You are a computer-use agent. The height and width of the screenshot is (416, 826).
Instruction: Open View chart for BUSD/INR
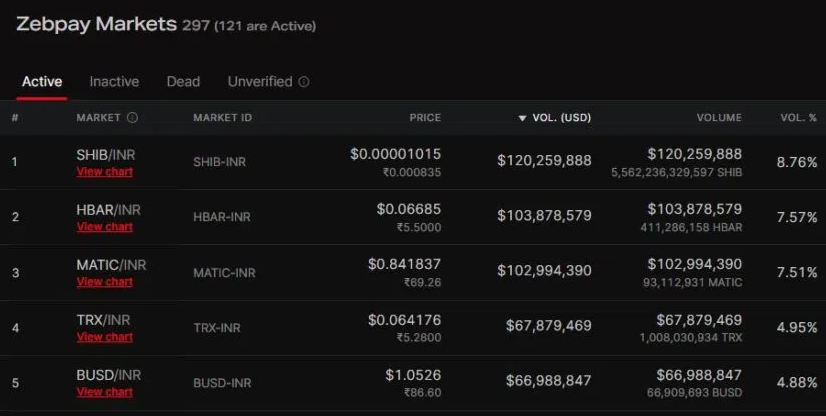(x=104, y=392)
